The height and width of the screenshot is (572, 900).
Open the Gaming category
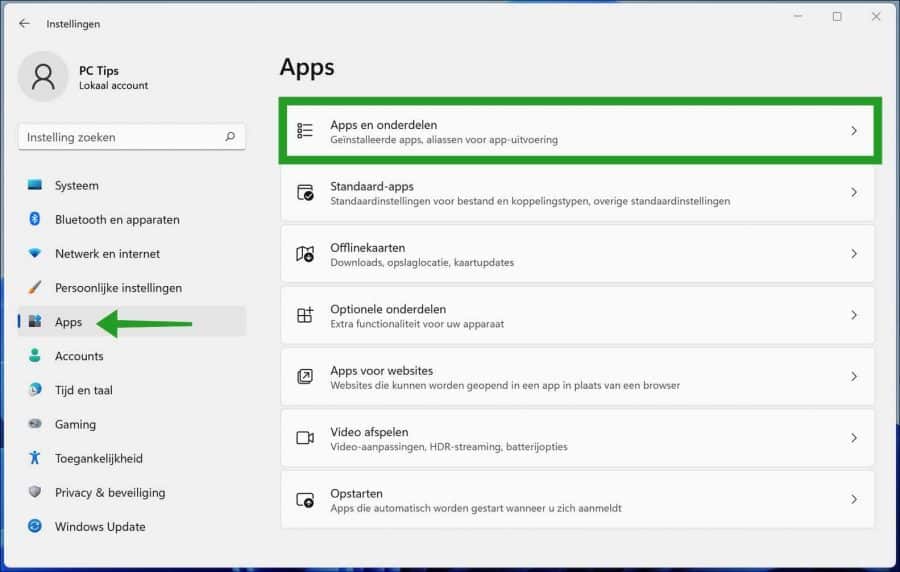132,424
